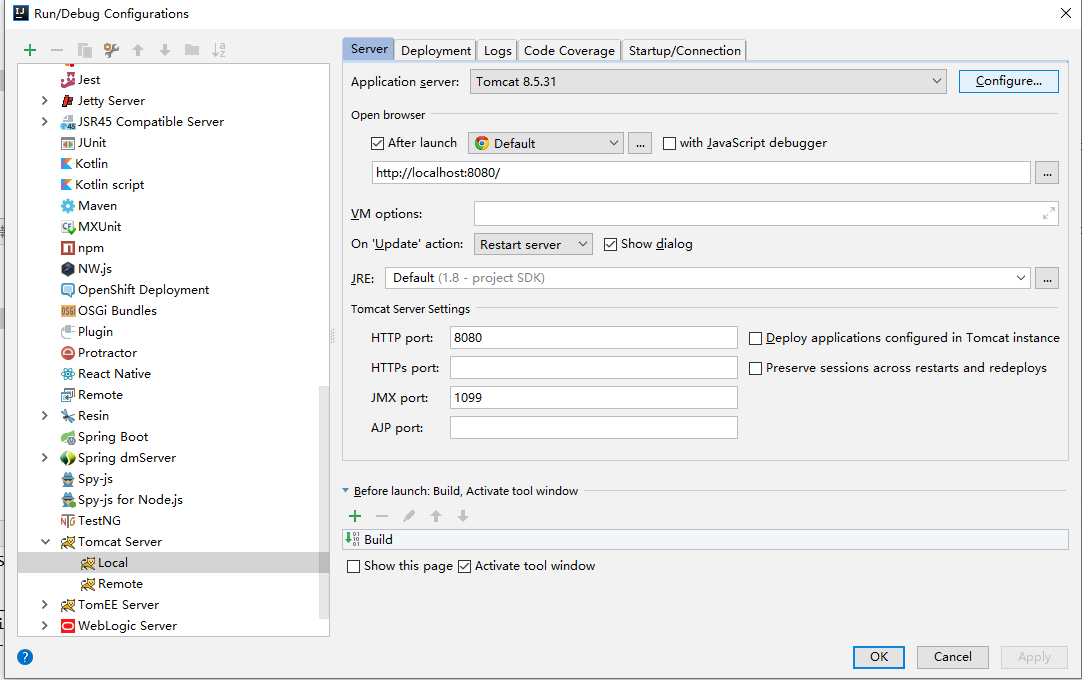
Task: Collapse the Before launch section
Action: pos(346,491)
